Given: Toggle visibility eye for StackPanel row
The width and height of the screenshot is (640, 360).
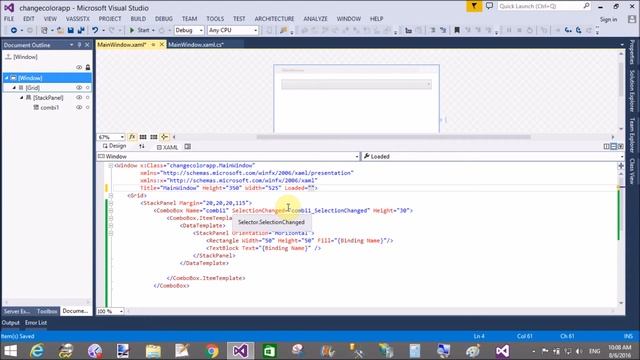Looking at the screenshot, I should (79, 98).
